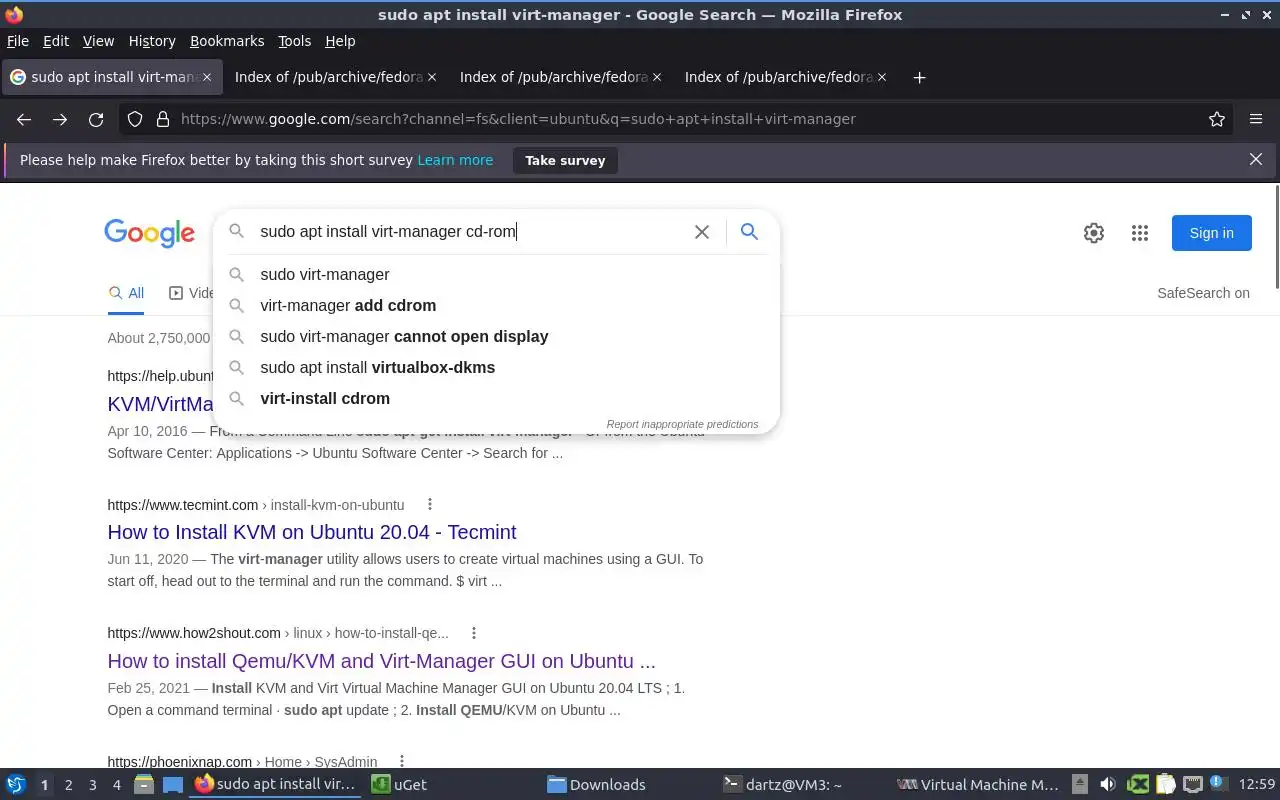Click the show desktop icon in panel
This screenshot has width=1280, height=800.
[x=173, y=785]
